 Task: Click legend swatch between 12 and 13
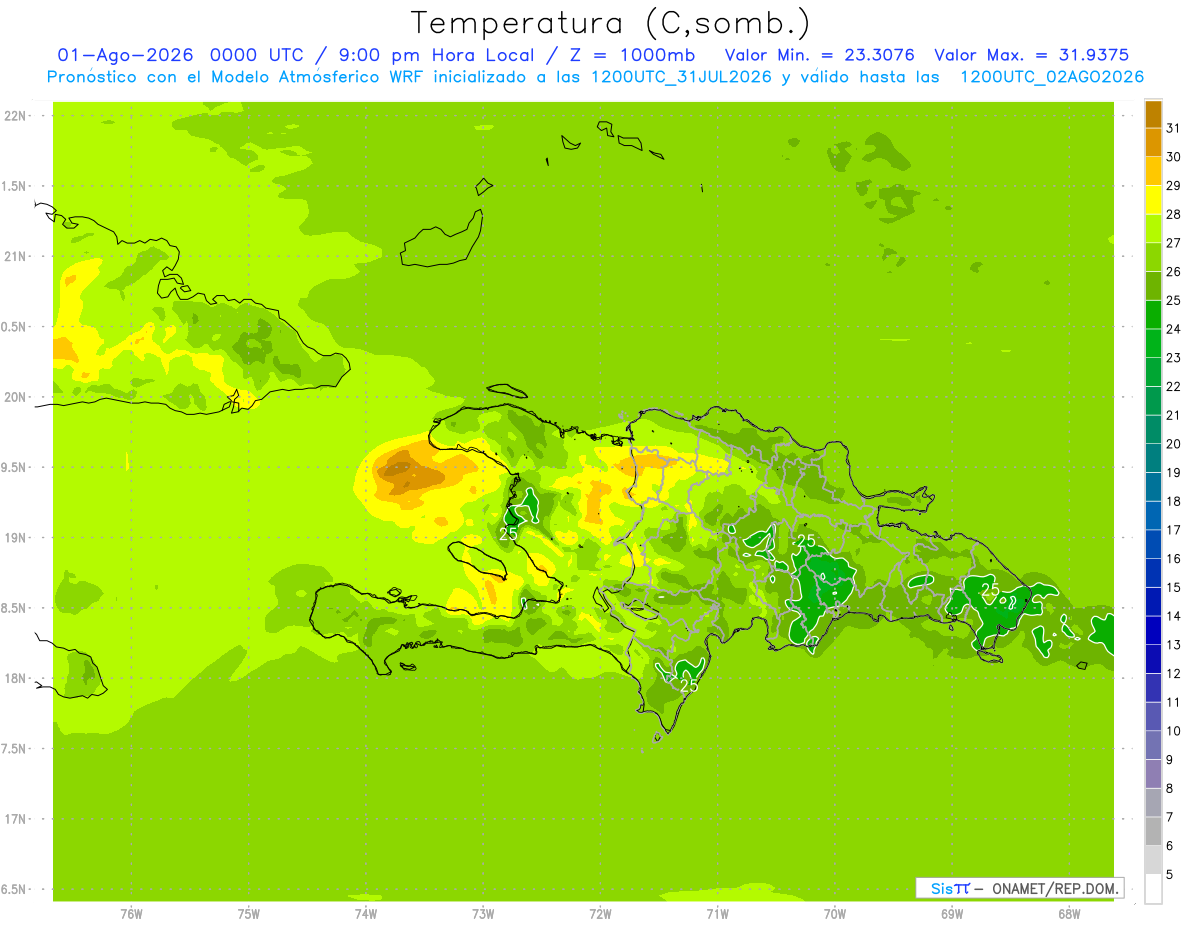coord(1153,659)
